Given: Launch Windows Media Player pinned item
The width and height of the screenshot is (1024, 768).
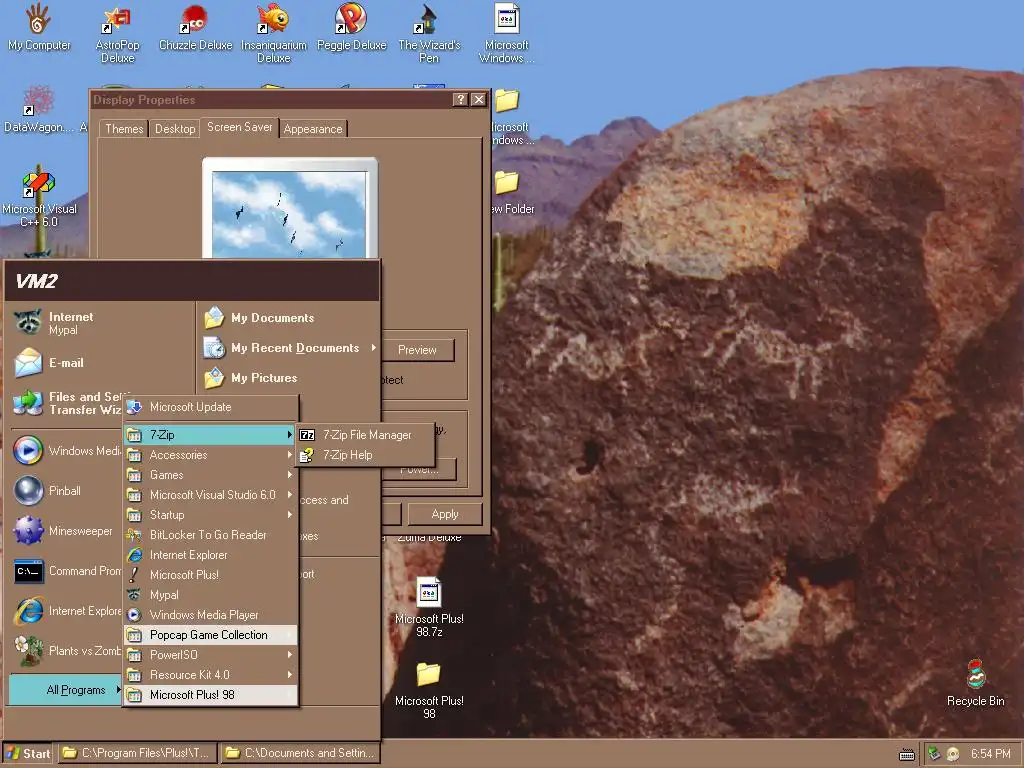Looking at the screenshot, I should pos(67,451).
